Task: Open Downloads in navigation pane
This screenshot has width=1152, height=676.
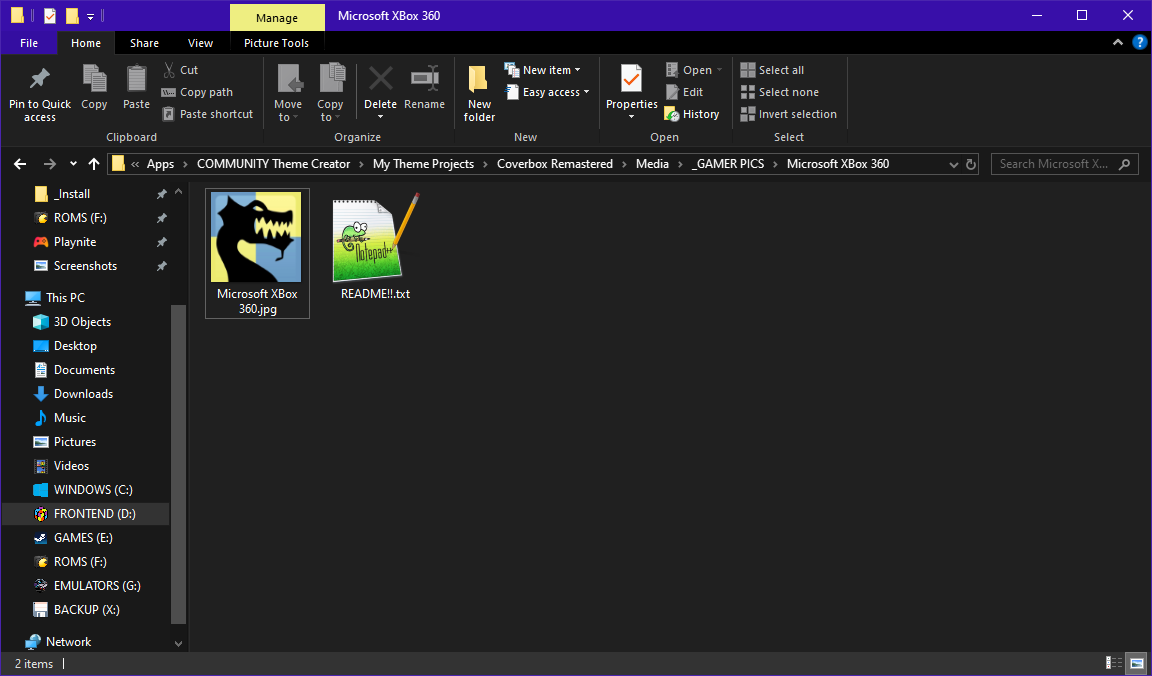Action: click(83, 394)
